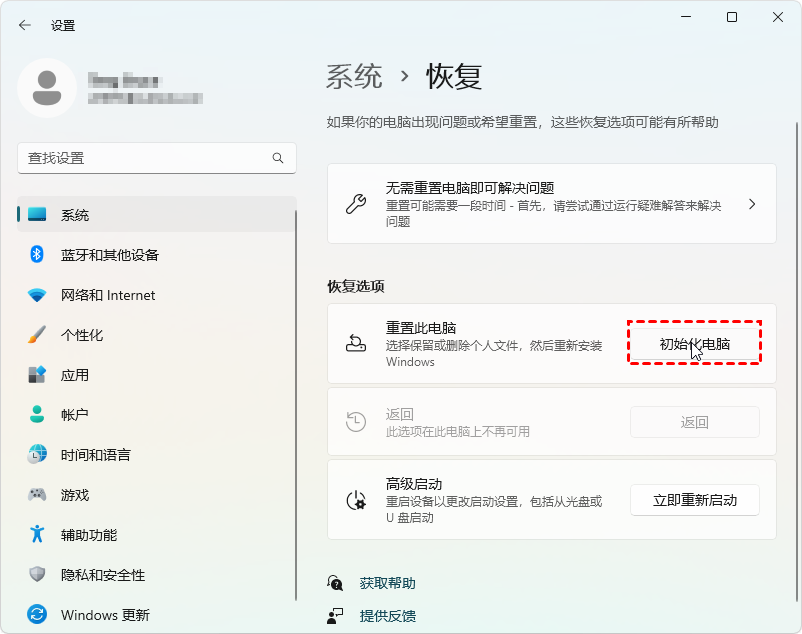
Task: Click the 帐户 person icon
Action: pos(37,414)
